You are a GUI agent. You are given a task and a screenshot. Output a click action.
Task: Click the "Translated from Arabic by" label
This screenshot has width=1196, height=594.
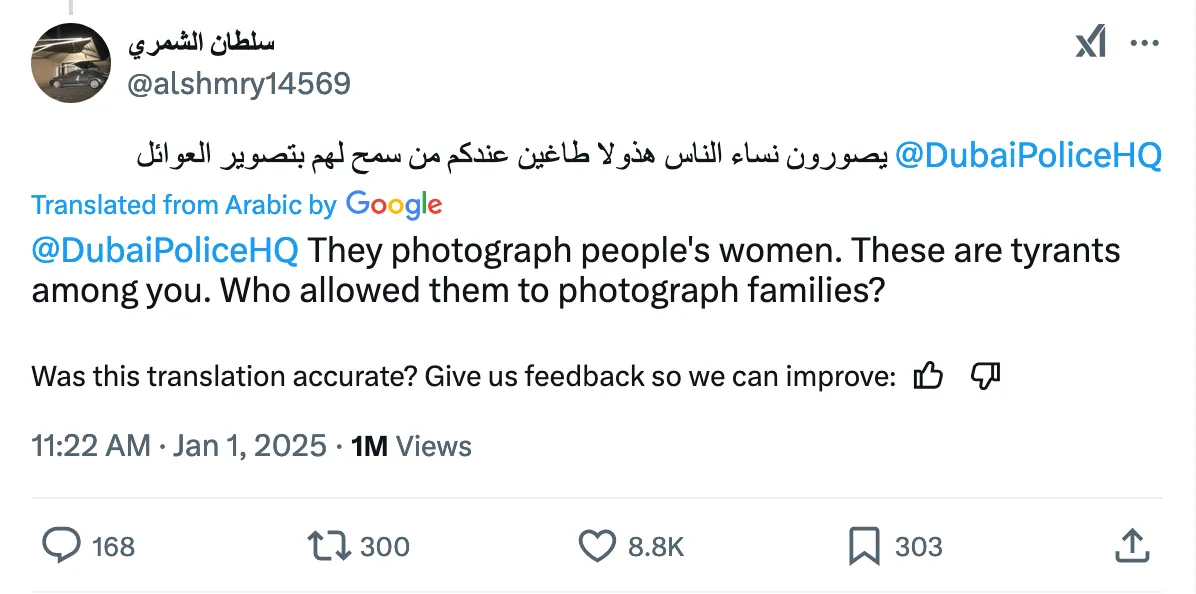(x=184, y=205)
